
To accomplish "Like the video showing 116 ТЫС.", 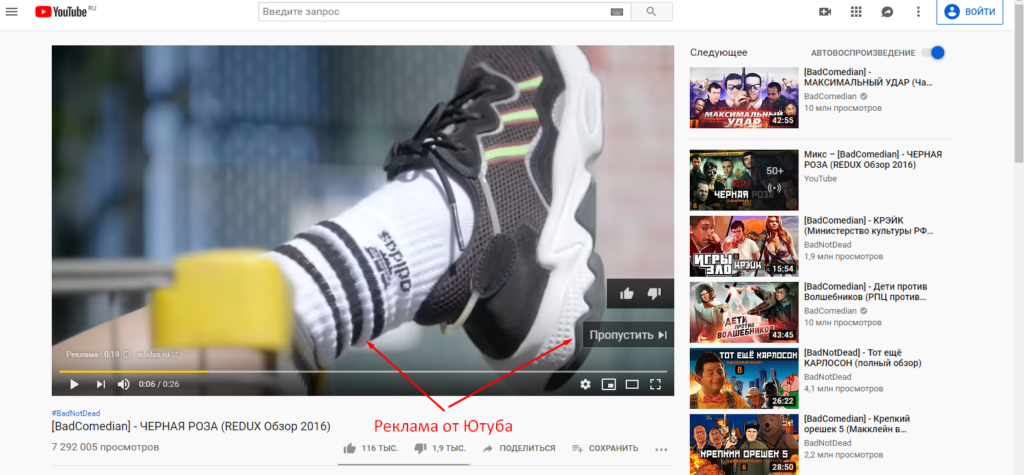I will (x=368, y=448).
